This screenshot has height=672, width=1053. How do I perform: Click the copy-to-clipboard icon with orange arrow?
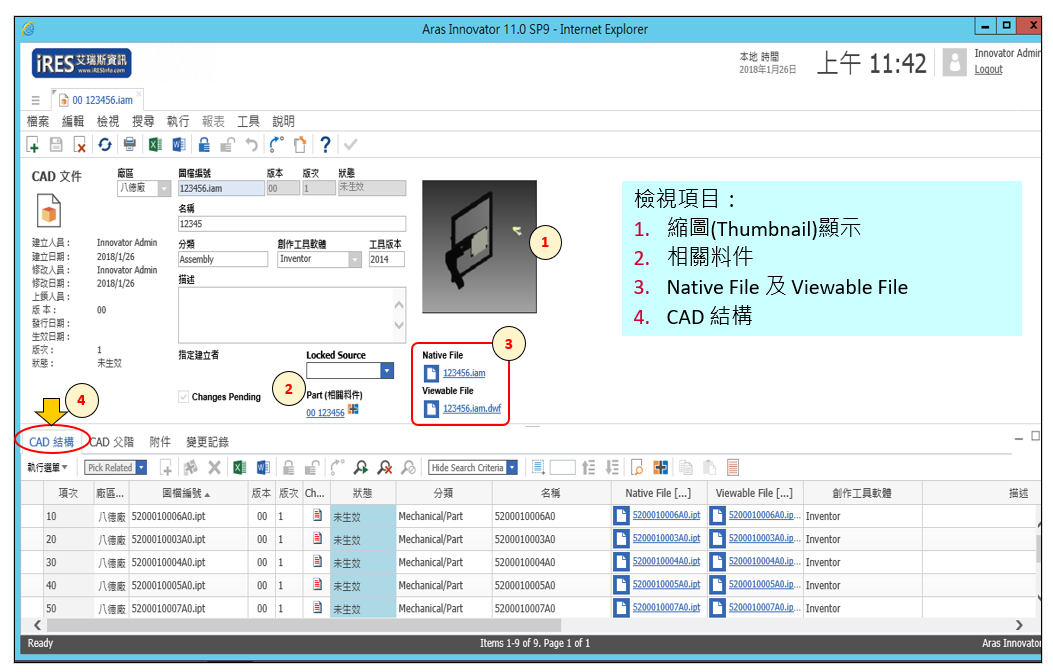tap(300, 144)
